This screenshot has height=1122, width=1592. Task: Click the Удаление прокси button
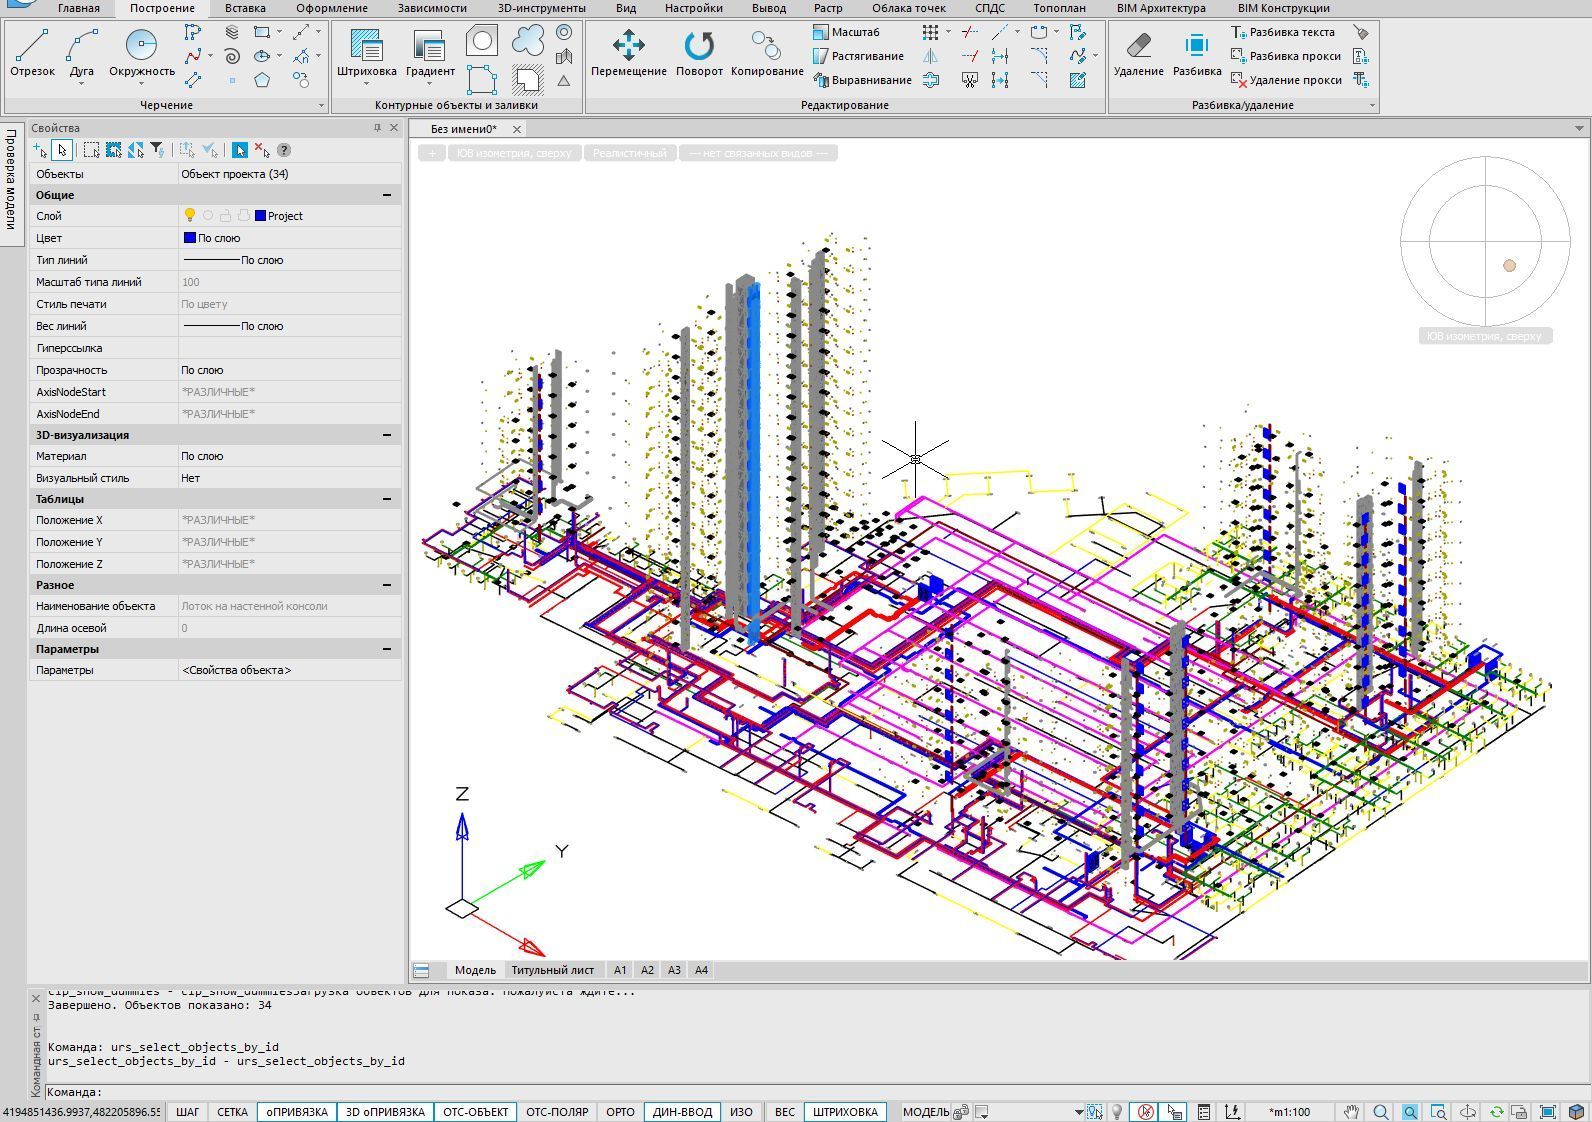[1286, 80]
